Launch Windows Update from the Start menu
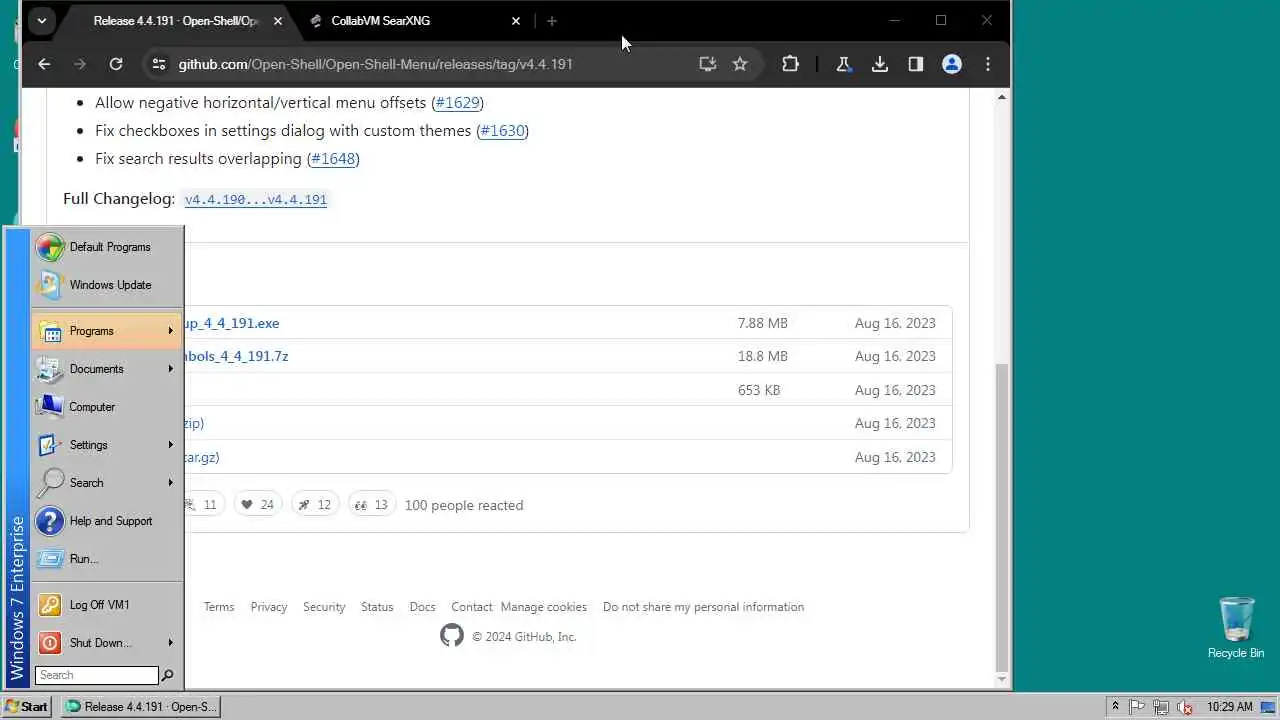 107,285
